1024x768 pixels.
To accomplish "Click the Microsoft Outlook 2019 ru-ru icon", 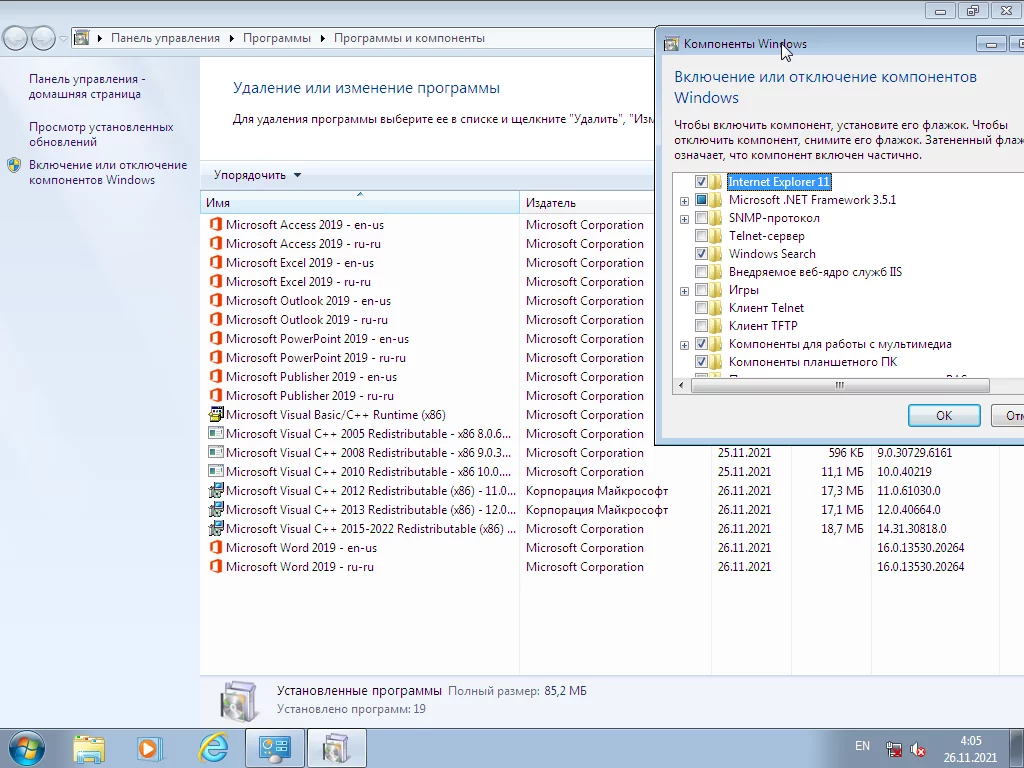I will [x=216, y=319].
